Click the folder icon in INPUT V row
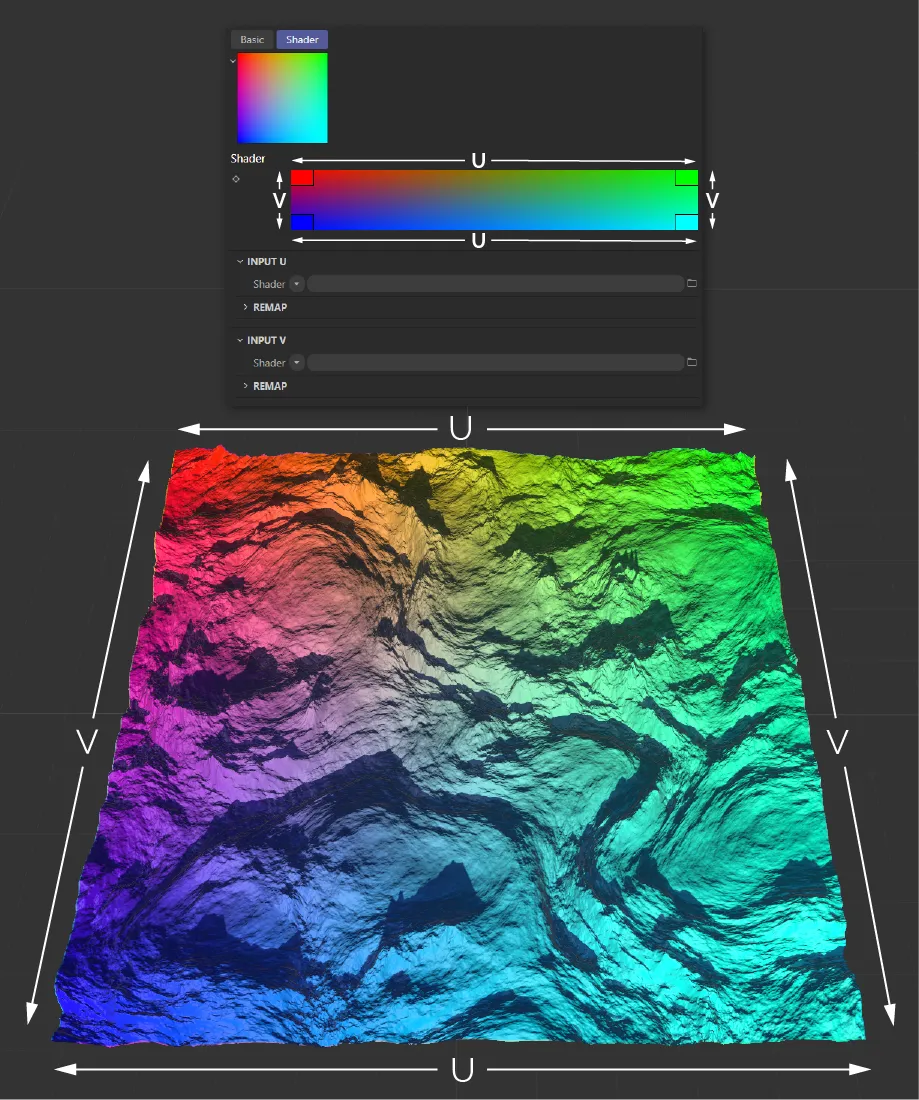The height and width of the screenshot is (1100, 919). 692,363
